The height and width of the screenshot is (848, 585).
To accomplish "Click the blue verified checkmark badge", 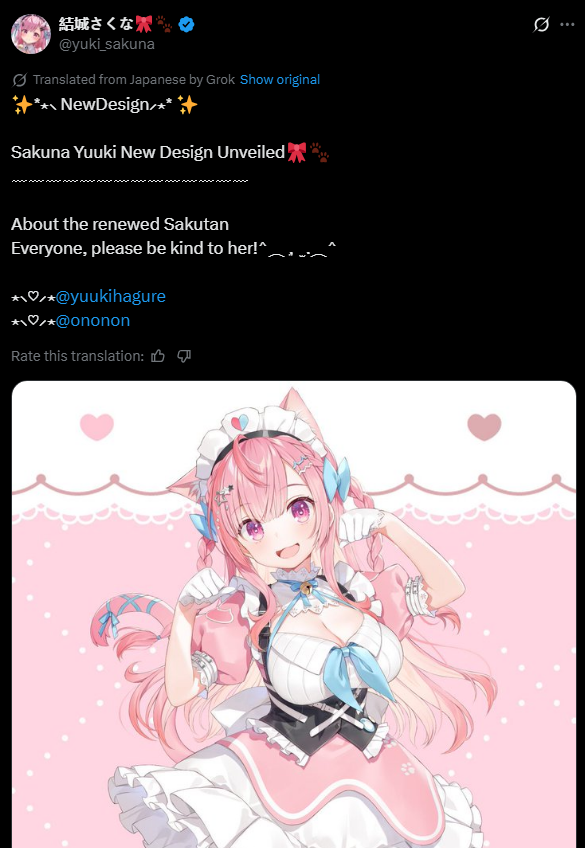I will 187,24.
